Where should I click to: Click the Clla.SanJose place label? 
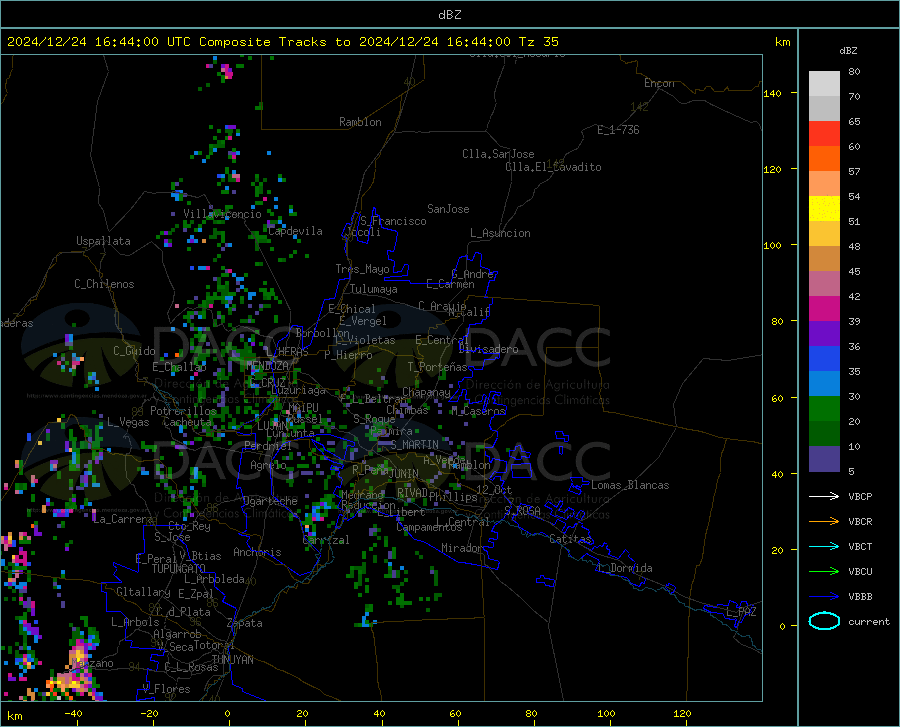[498, 154]
